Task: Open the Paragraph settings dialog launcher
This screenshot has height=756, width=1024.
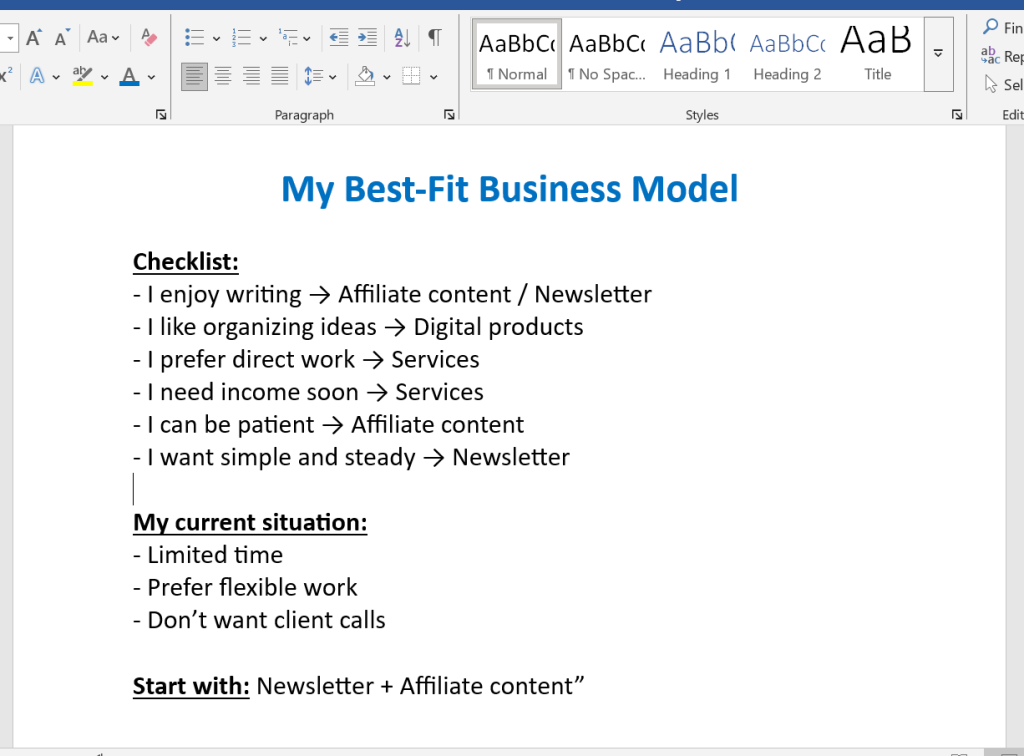Action: point(448,114)
